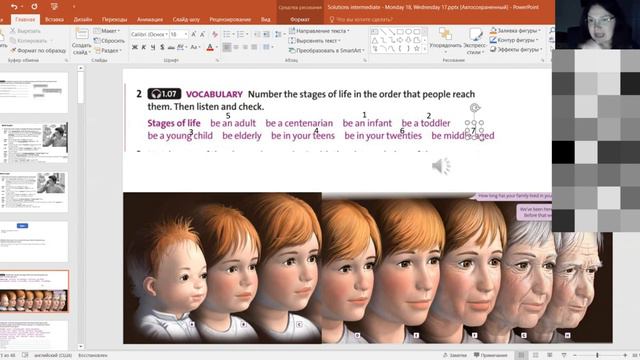This screenshot has width=640, height=360.
Task: Center the text
Action: click(236, 47)
